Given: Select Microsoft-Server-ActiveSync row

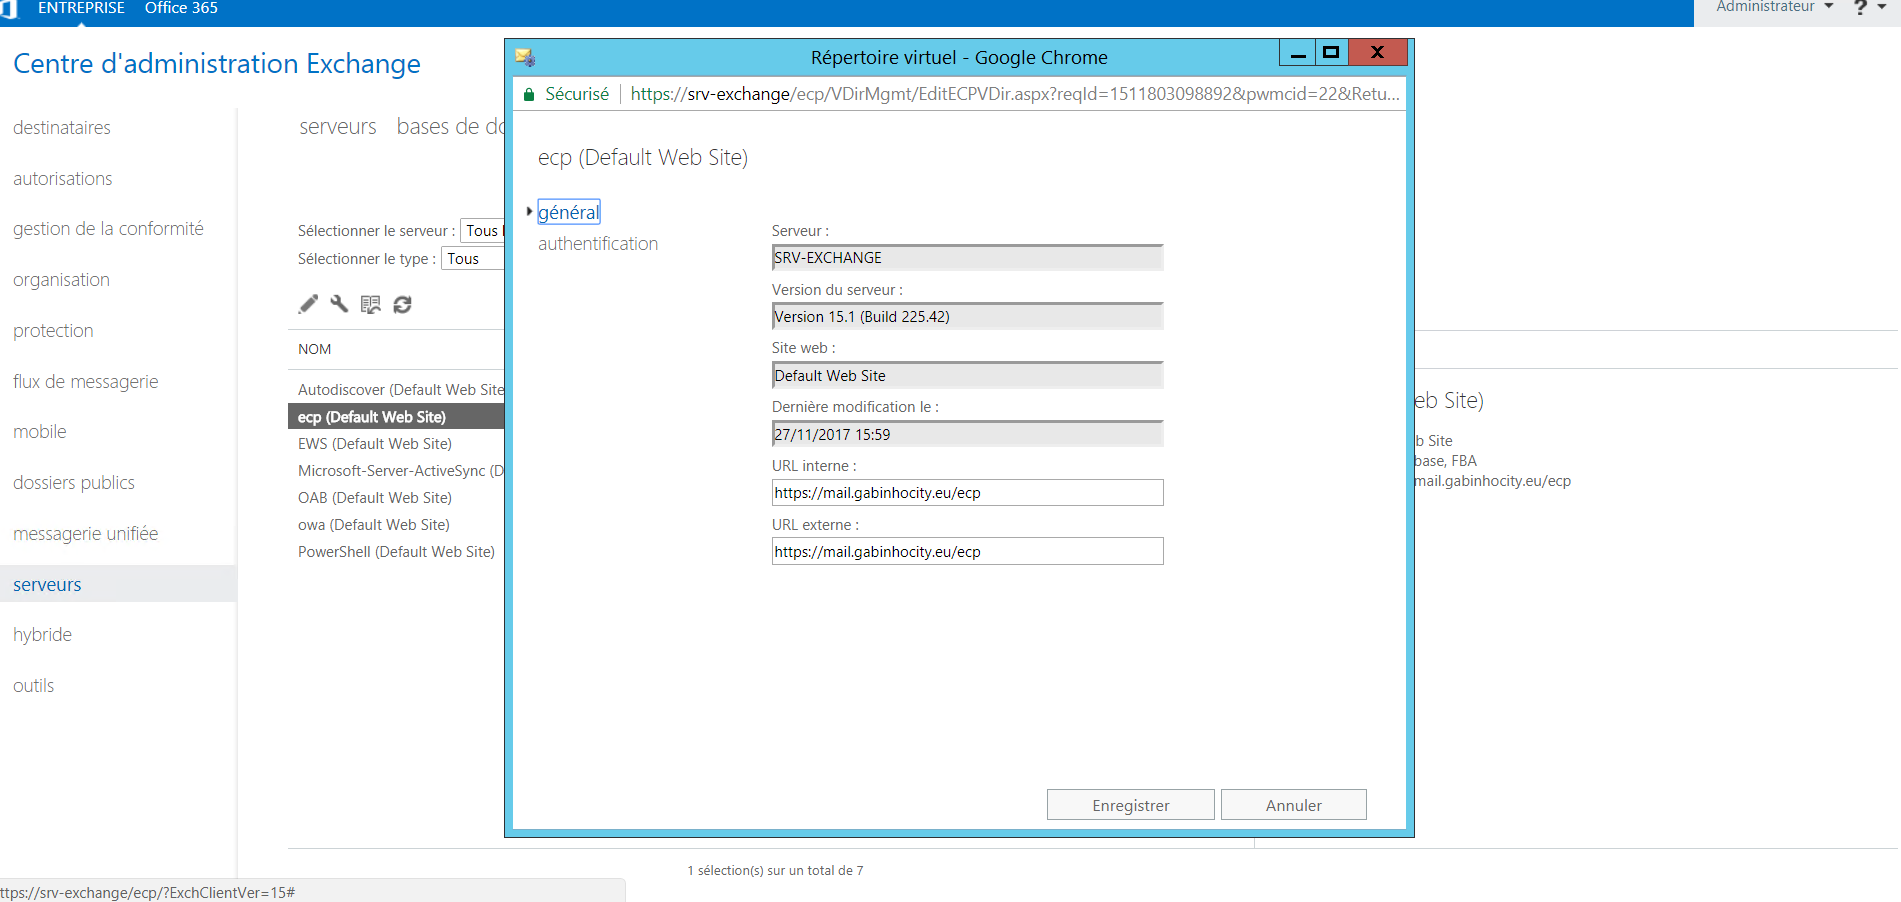Looking at the screenshot, I should (397, 471).
